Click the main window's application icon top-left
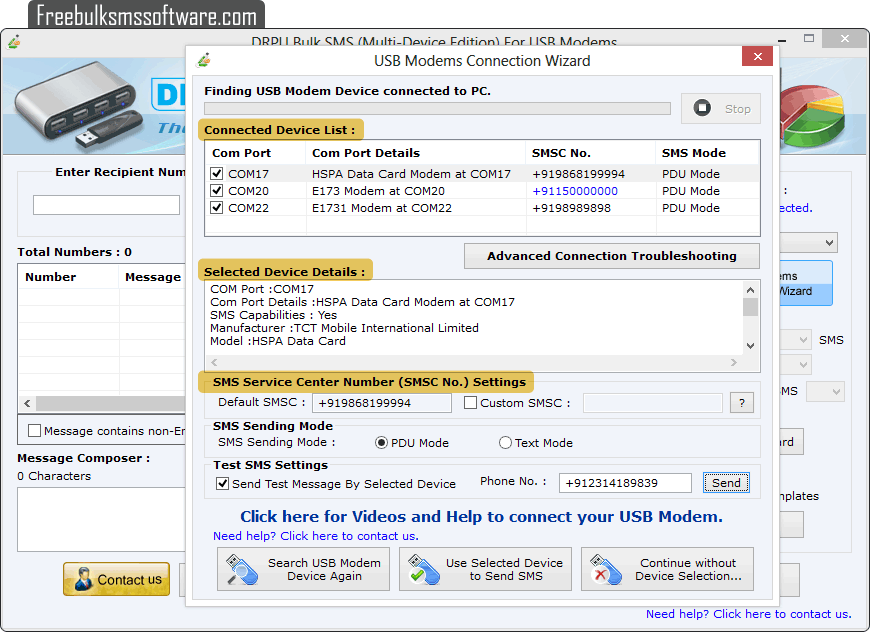Viewport: 870px width, 632px height. (x=14, y=42)
